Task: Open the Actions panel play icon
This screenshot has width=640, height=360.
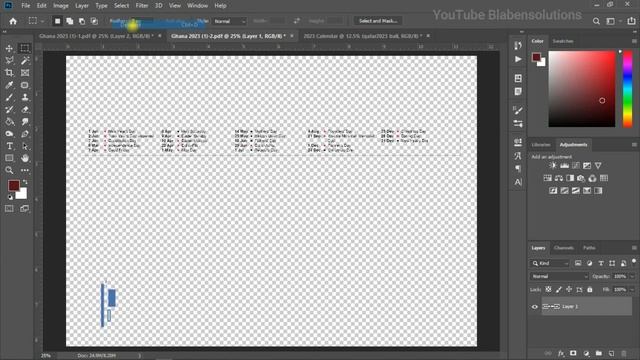Action: 518,59
